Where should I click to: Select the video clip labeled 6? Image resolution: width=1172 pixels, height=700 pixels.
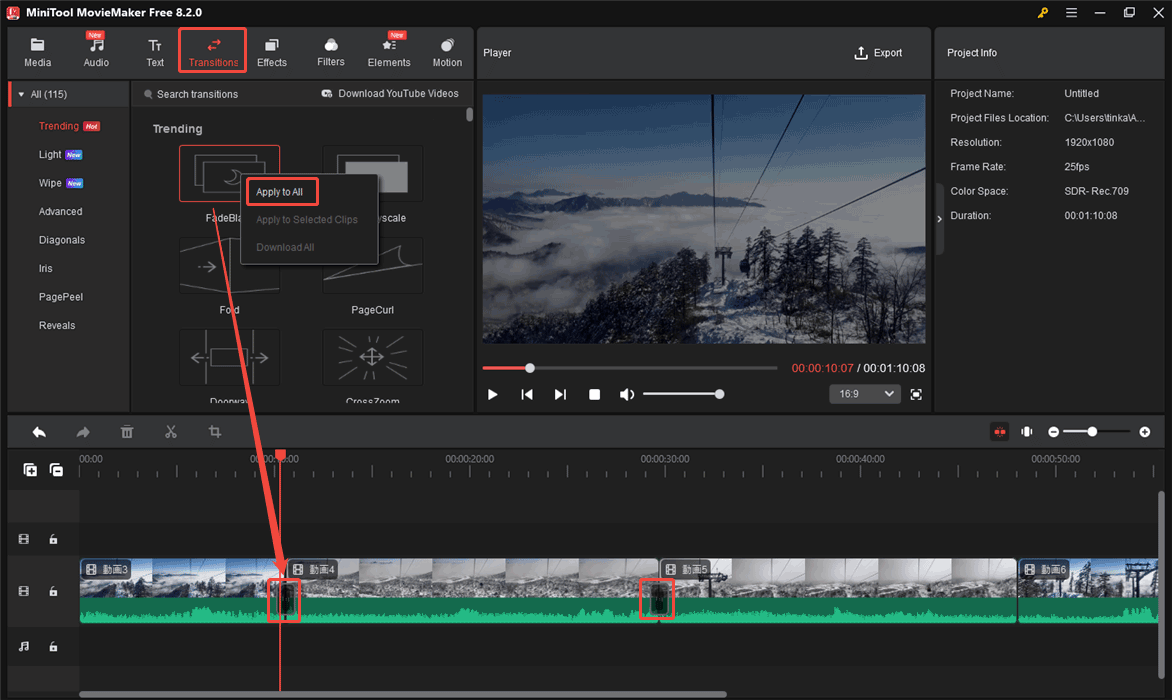(x=1088, y=590)
